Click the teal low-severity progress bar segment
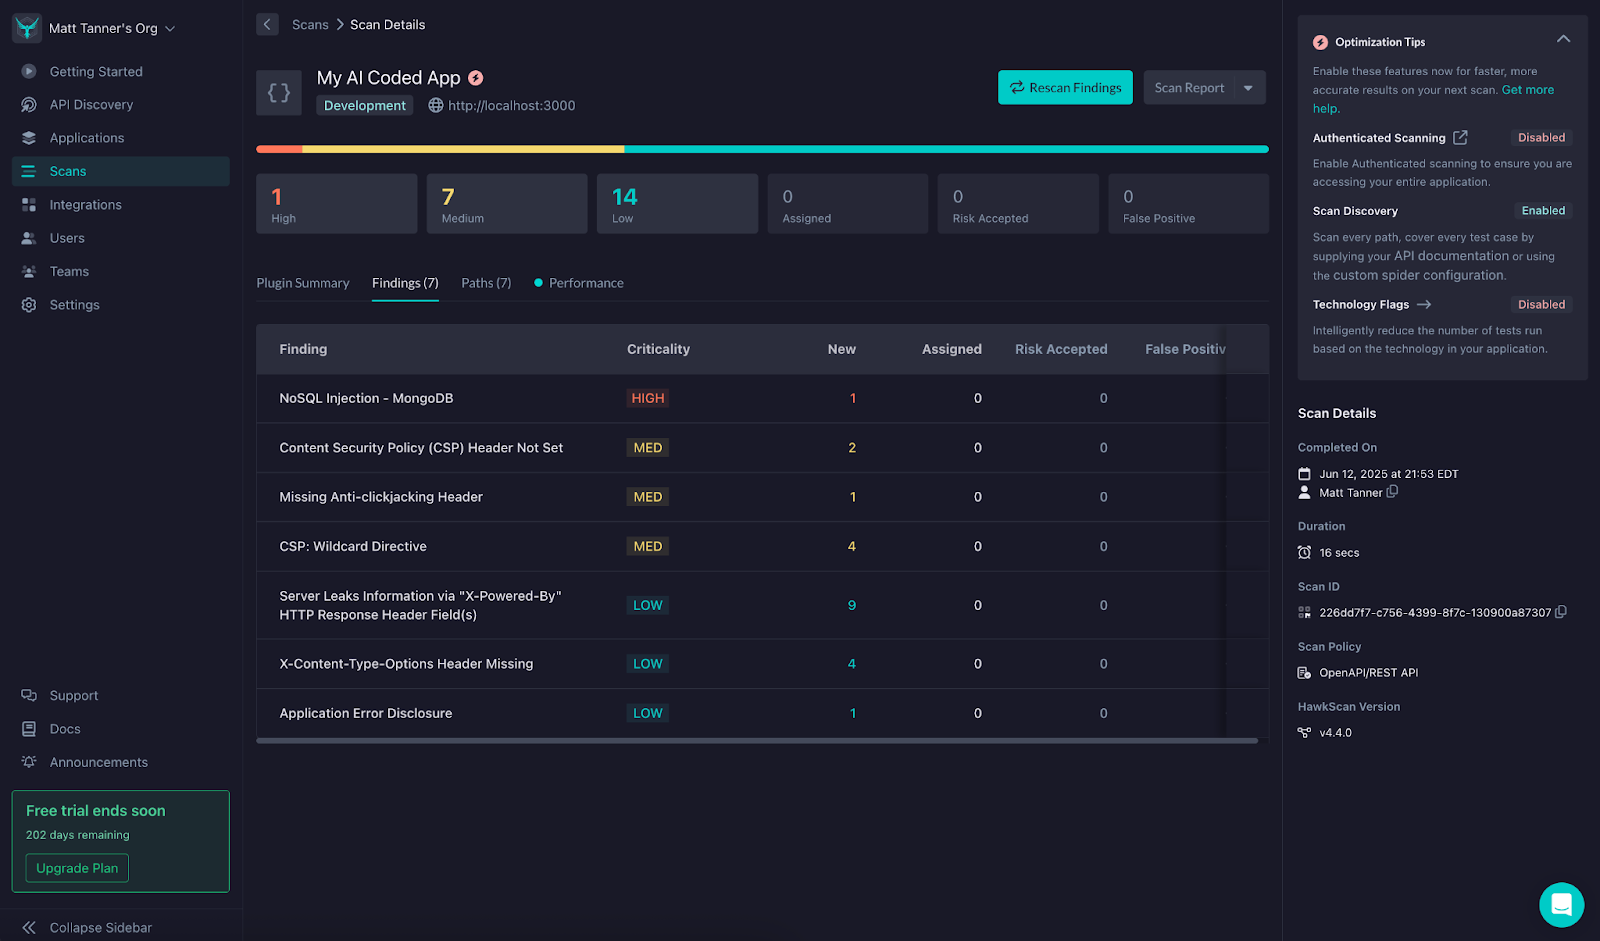 coord(947,149)
